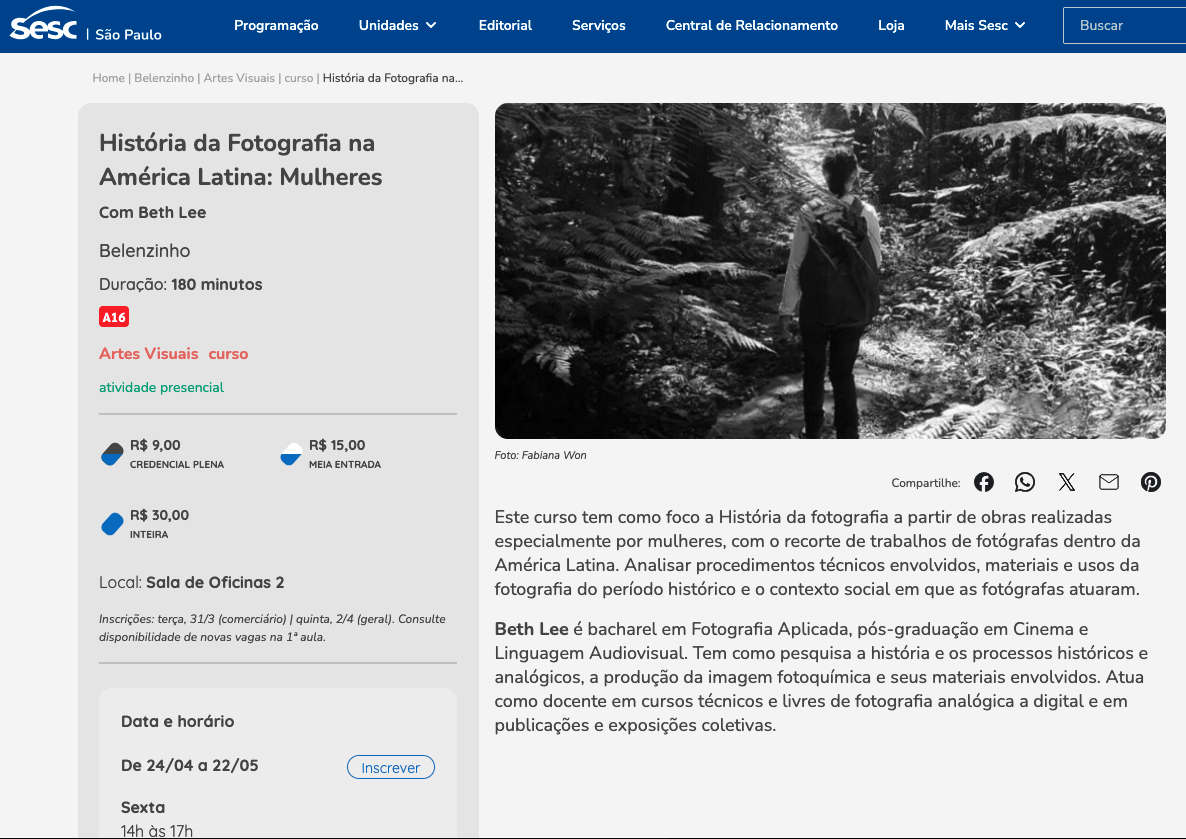The image size is (1186, 839).
Task: Click the Inteira ticket icon
Action: pyautogui.click(x=112, y=524)
